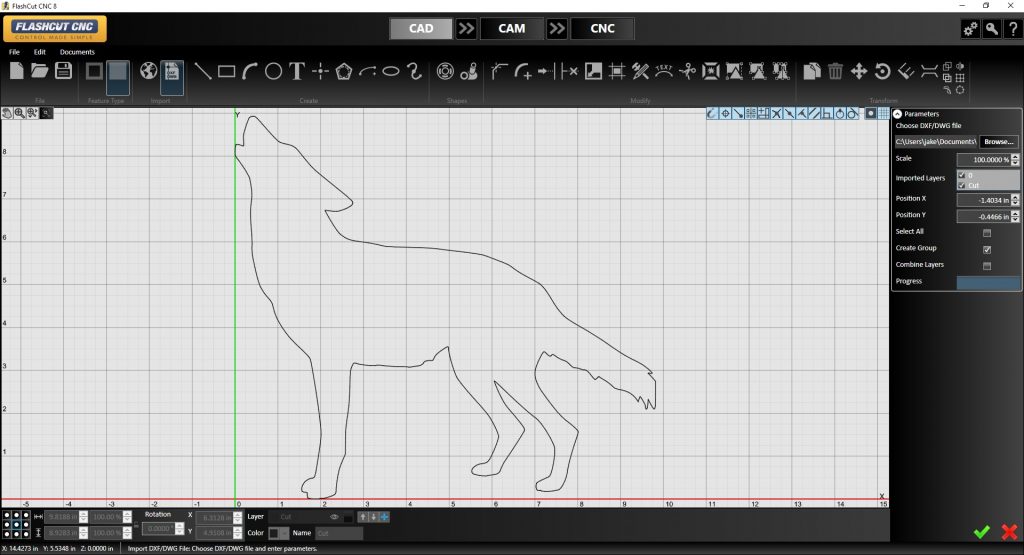
Task: Activate the Text tool
Action: (x=297, y=71)
